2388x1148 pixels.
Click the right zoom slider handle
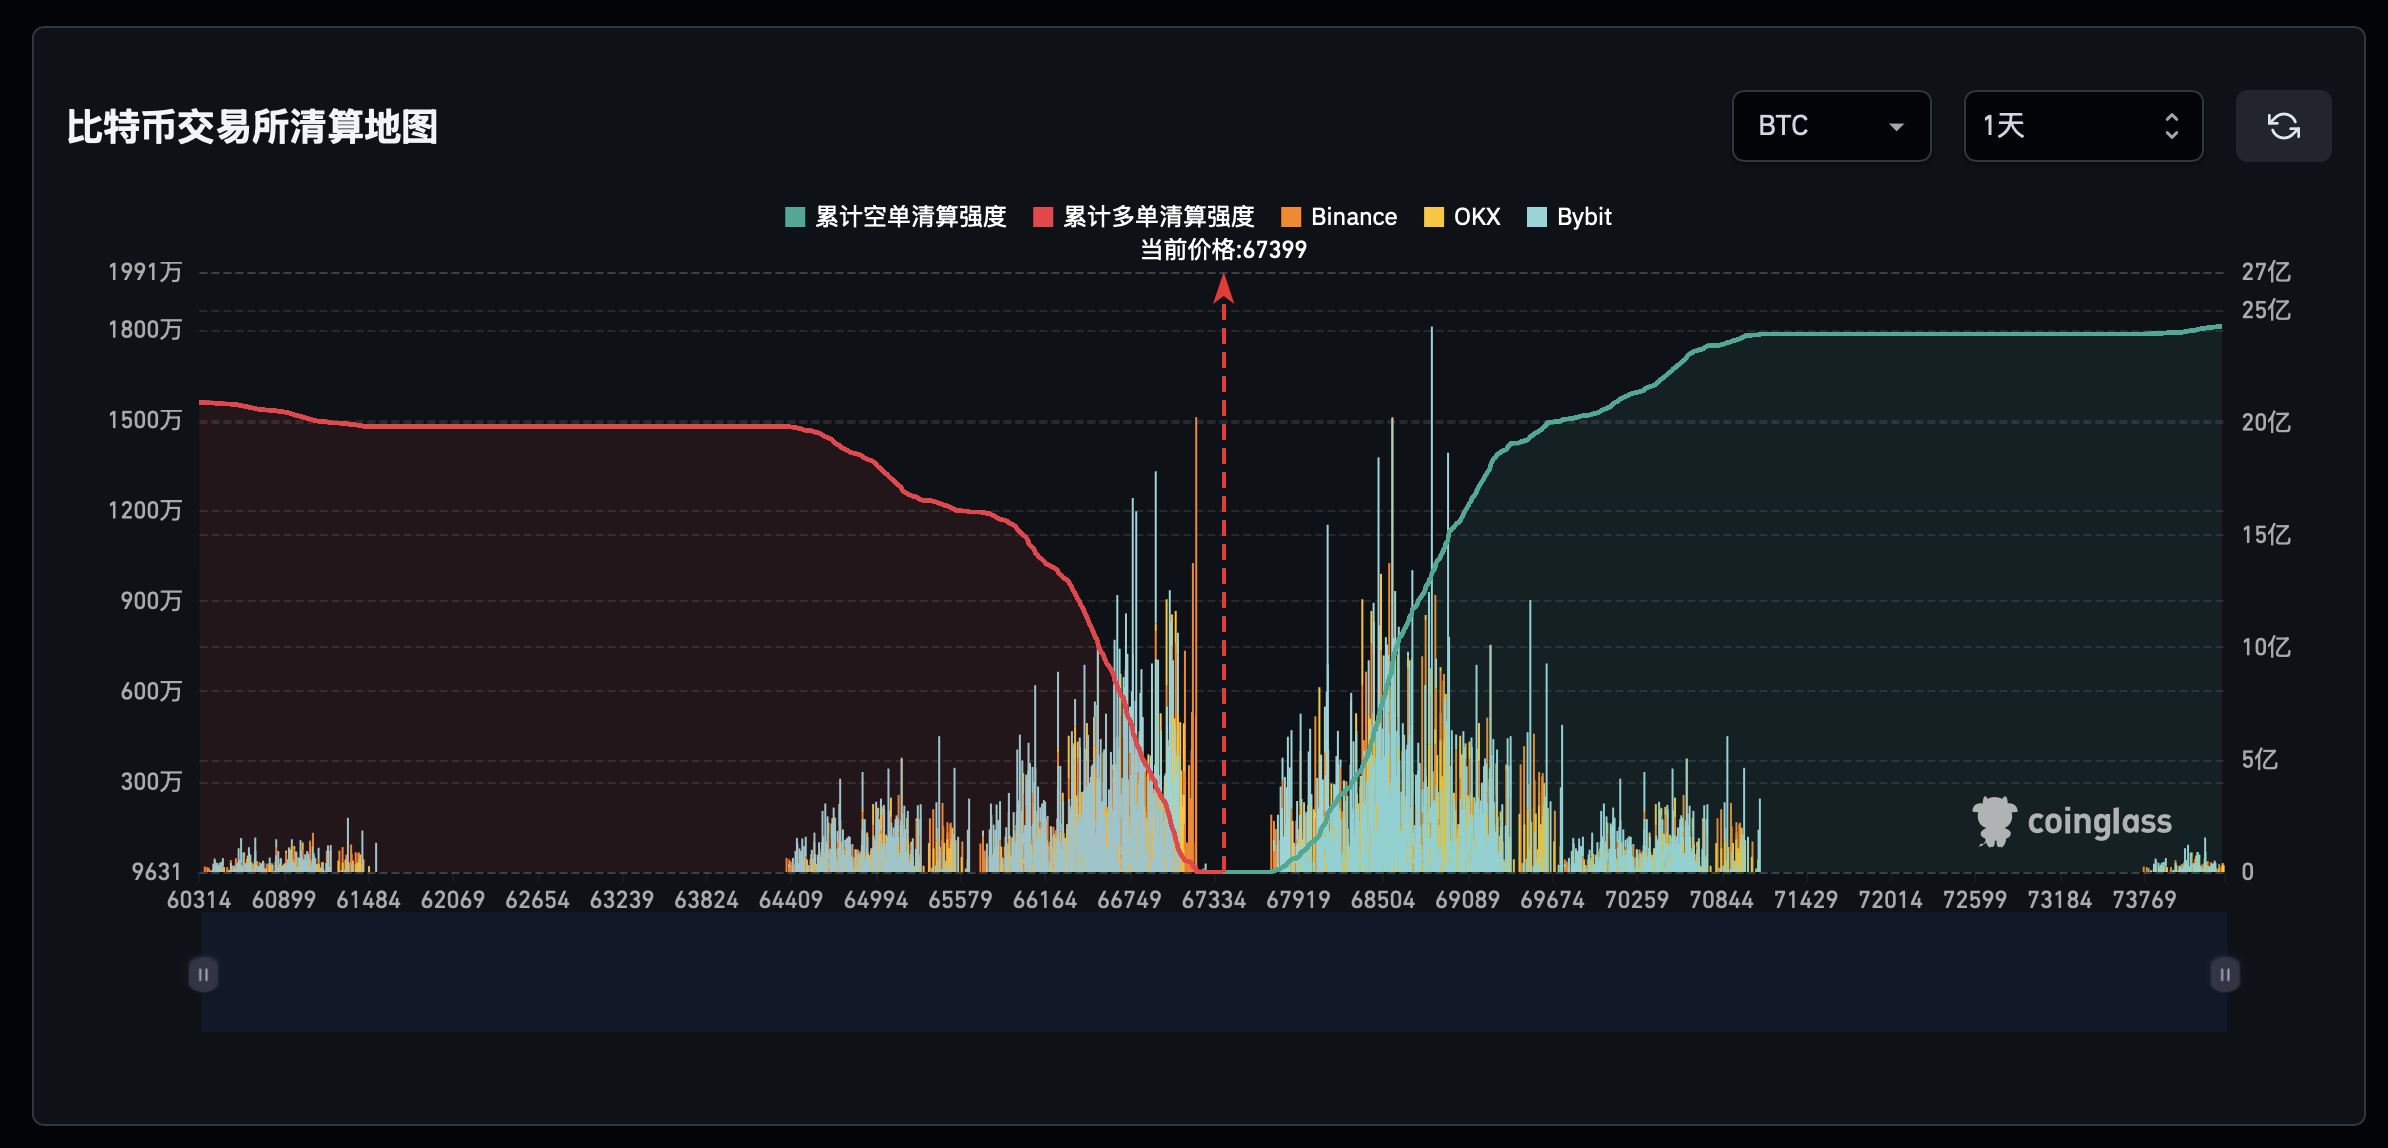[x=2224, y=974]
